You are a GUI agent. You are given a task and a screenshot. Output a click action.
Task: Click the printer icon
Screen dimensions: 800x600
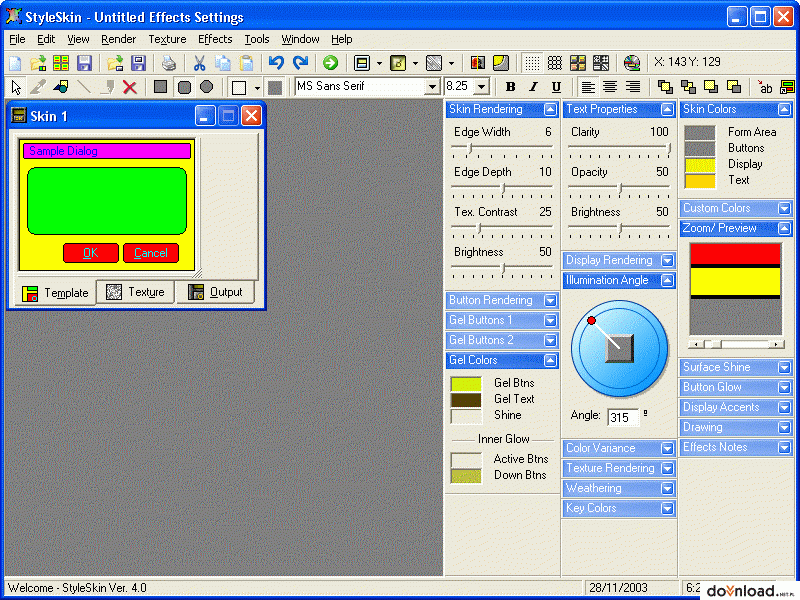coord(169,63)
